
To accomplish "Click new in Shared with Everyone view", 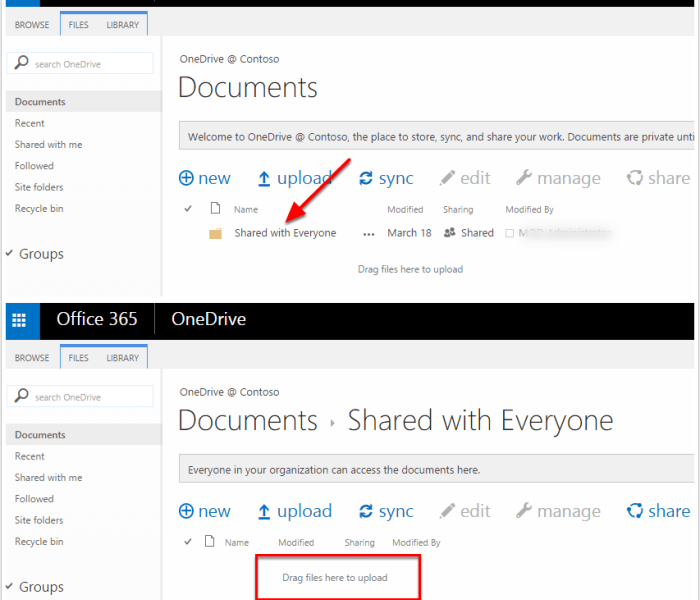I will point(205,511).
